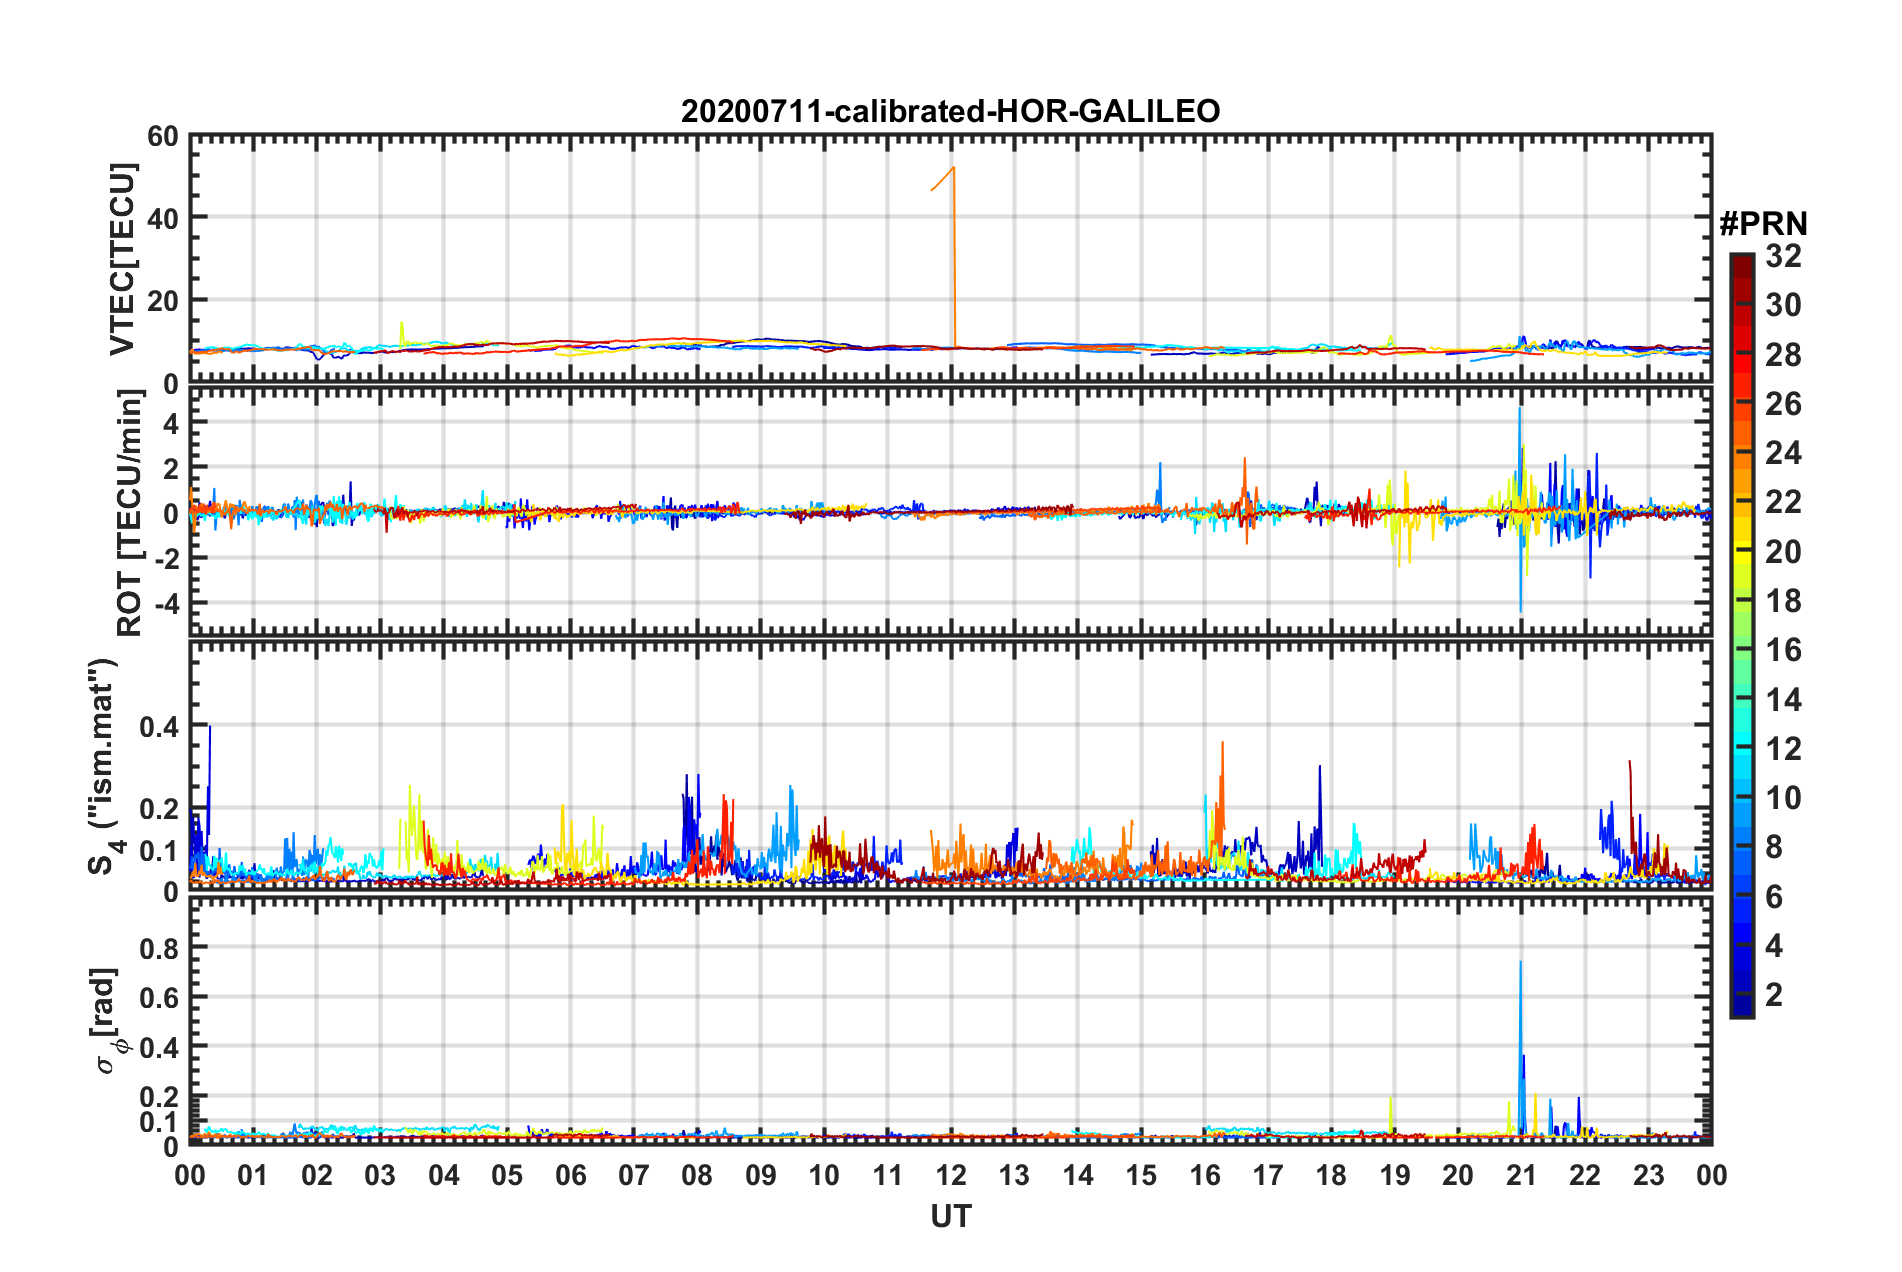Click the x-axis tick label 21
This screenshot has width=1902, height=1272.
[1521, 1175]
